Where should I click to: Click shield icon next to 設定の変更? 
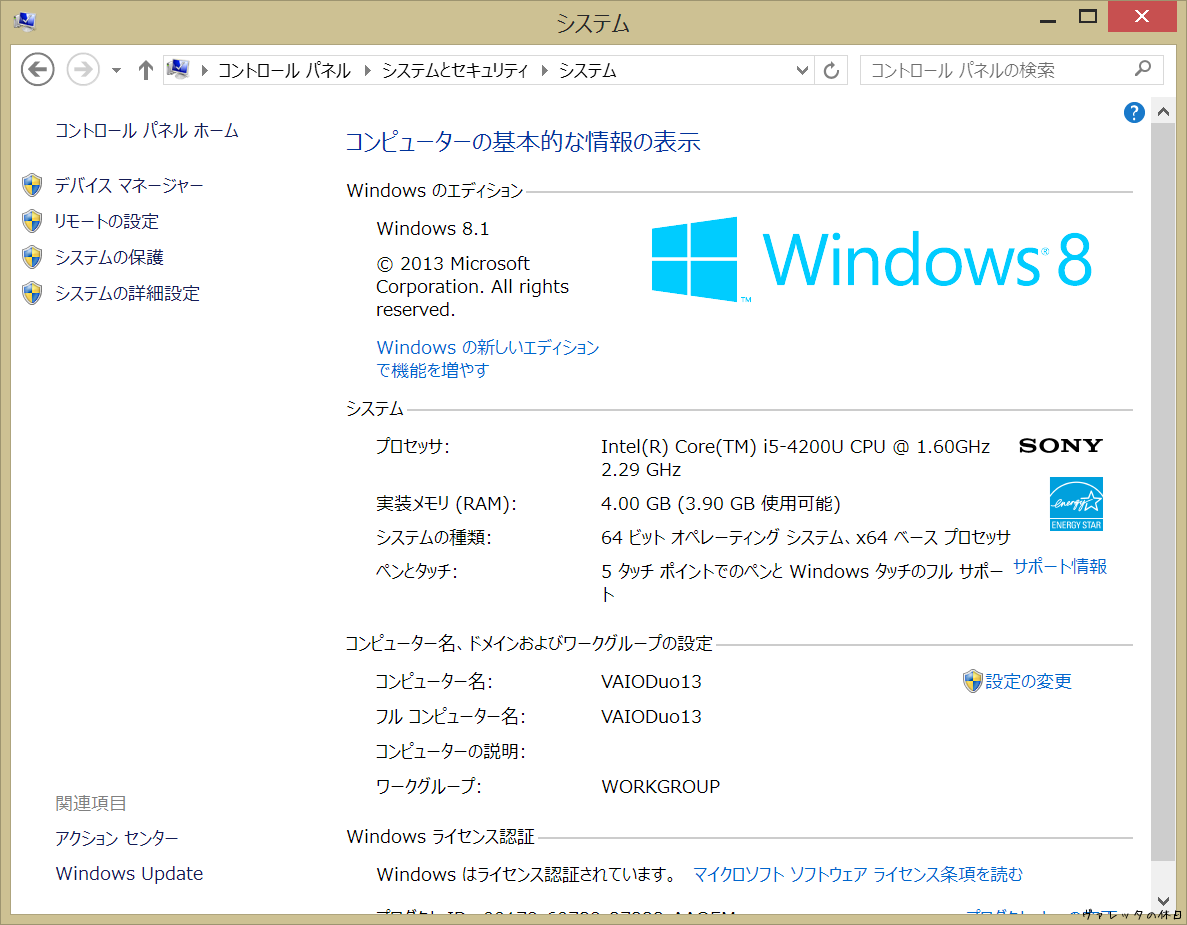click(972, 681)
